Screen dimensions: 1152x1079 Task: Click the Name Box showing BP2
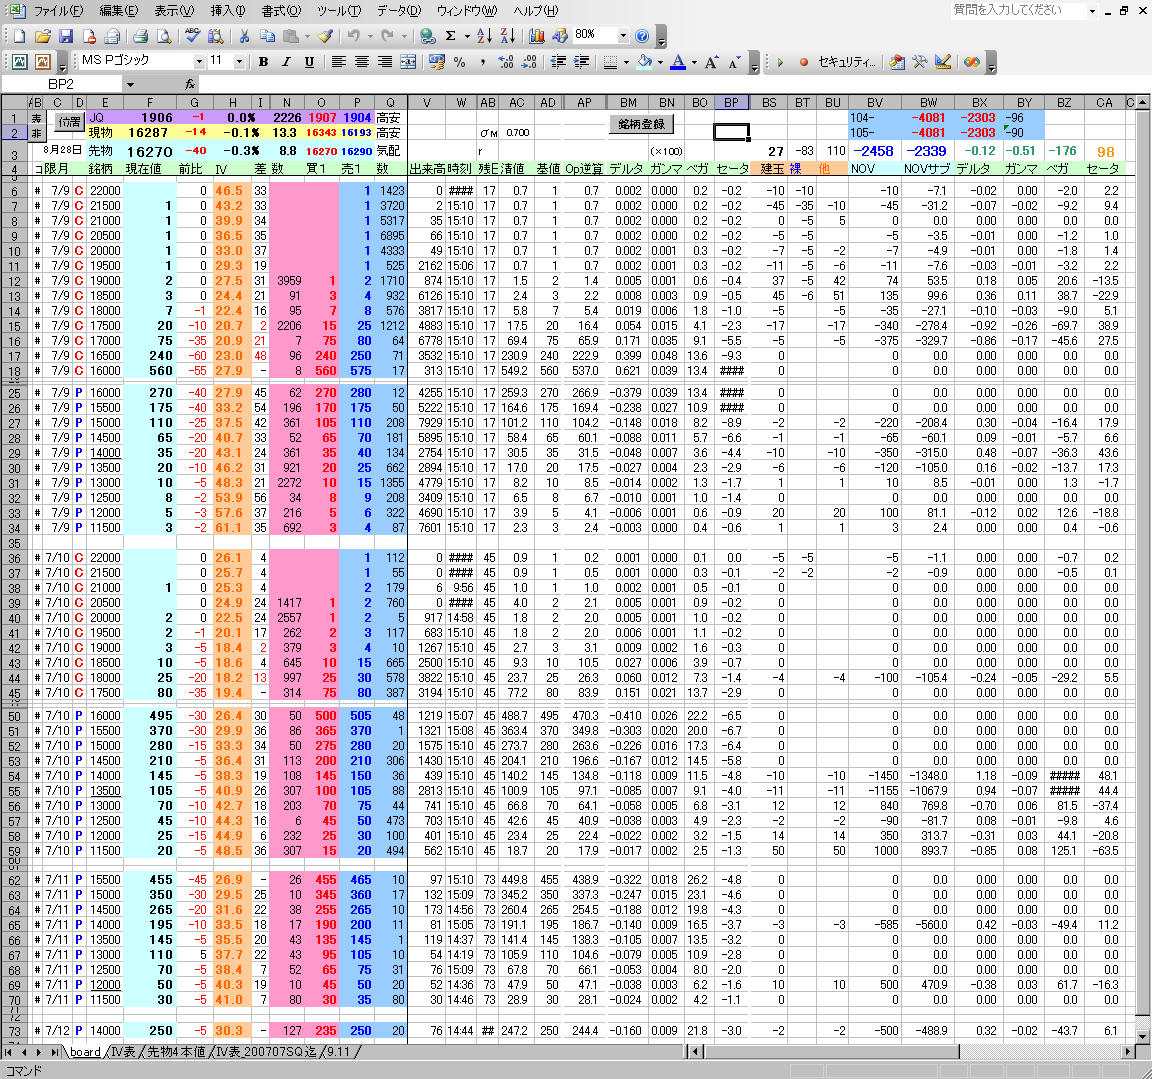(x=62, y=84)
